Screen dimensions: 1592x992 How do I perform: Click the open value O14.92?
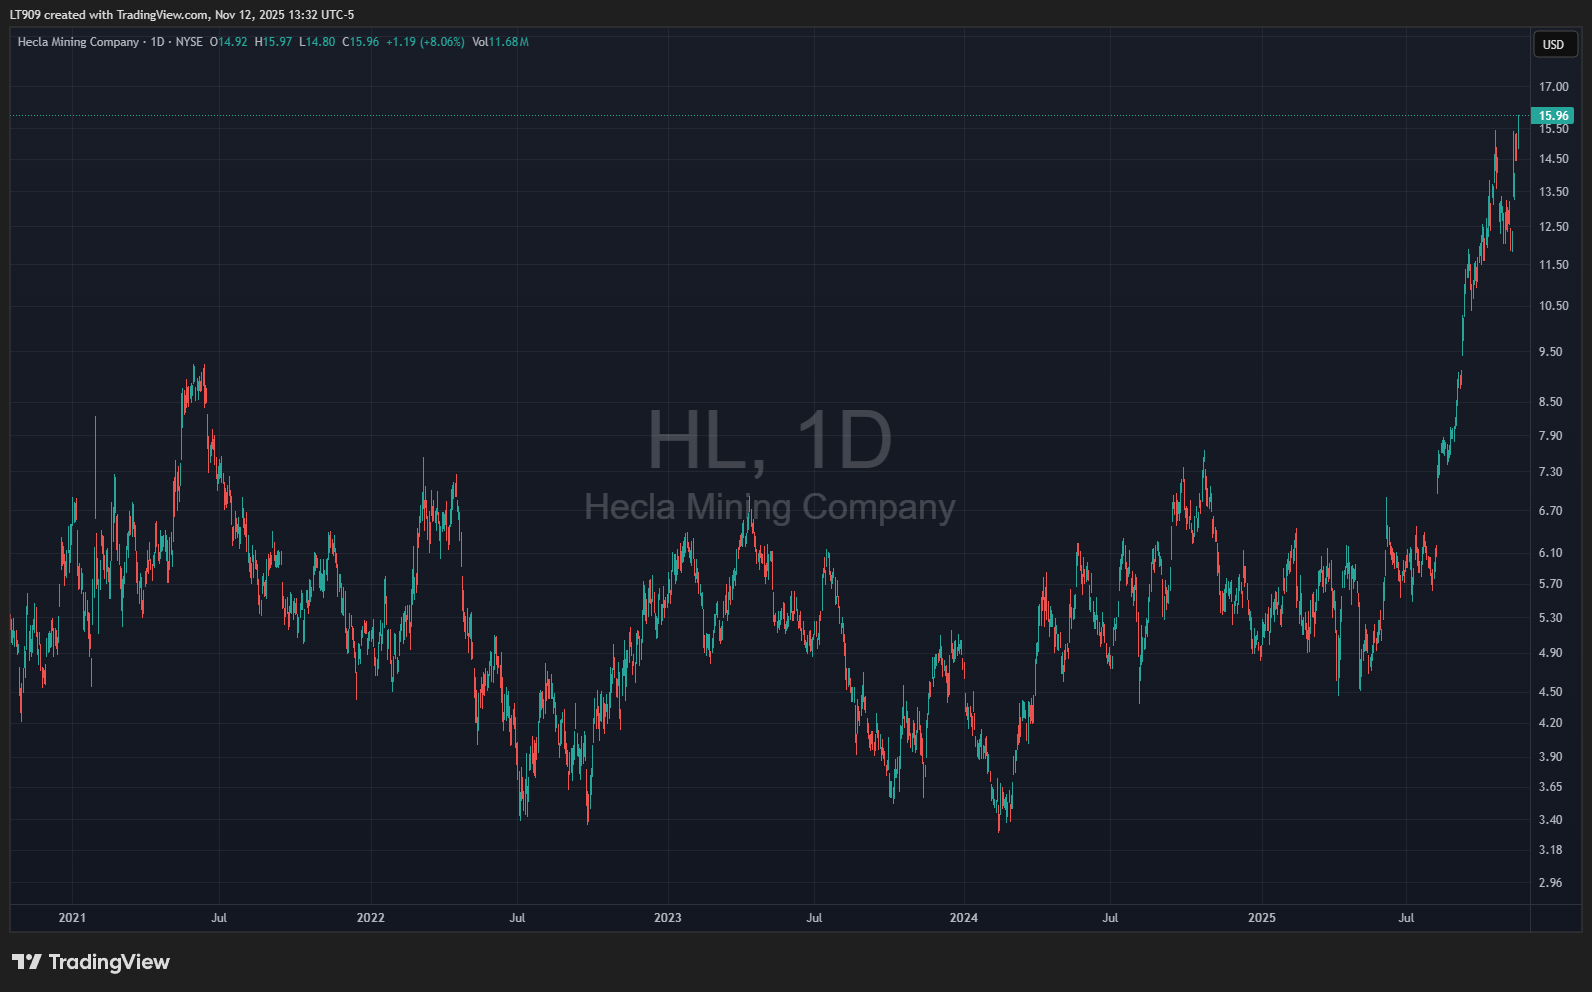point(228,42)
